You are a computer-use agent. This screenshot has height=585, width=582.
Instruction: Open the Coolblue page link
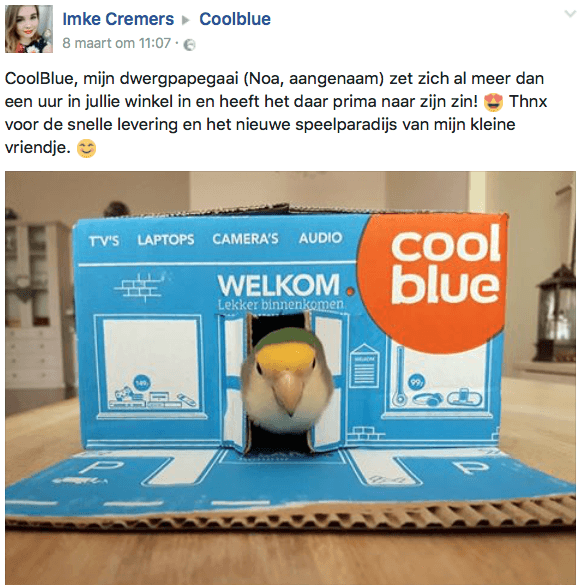click(235, 19)
